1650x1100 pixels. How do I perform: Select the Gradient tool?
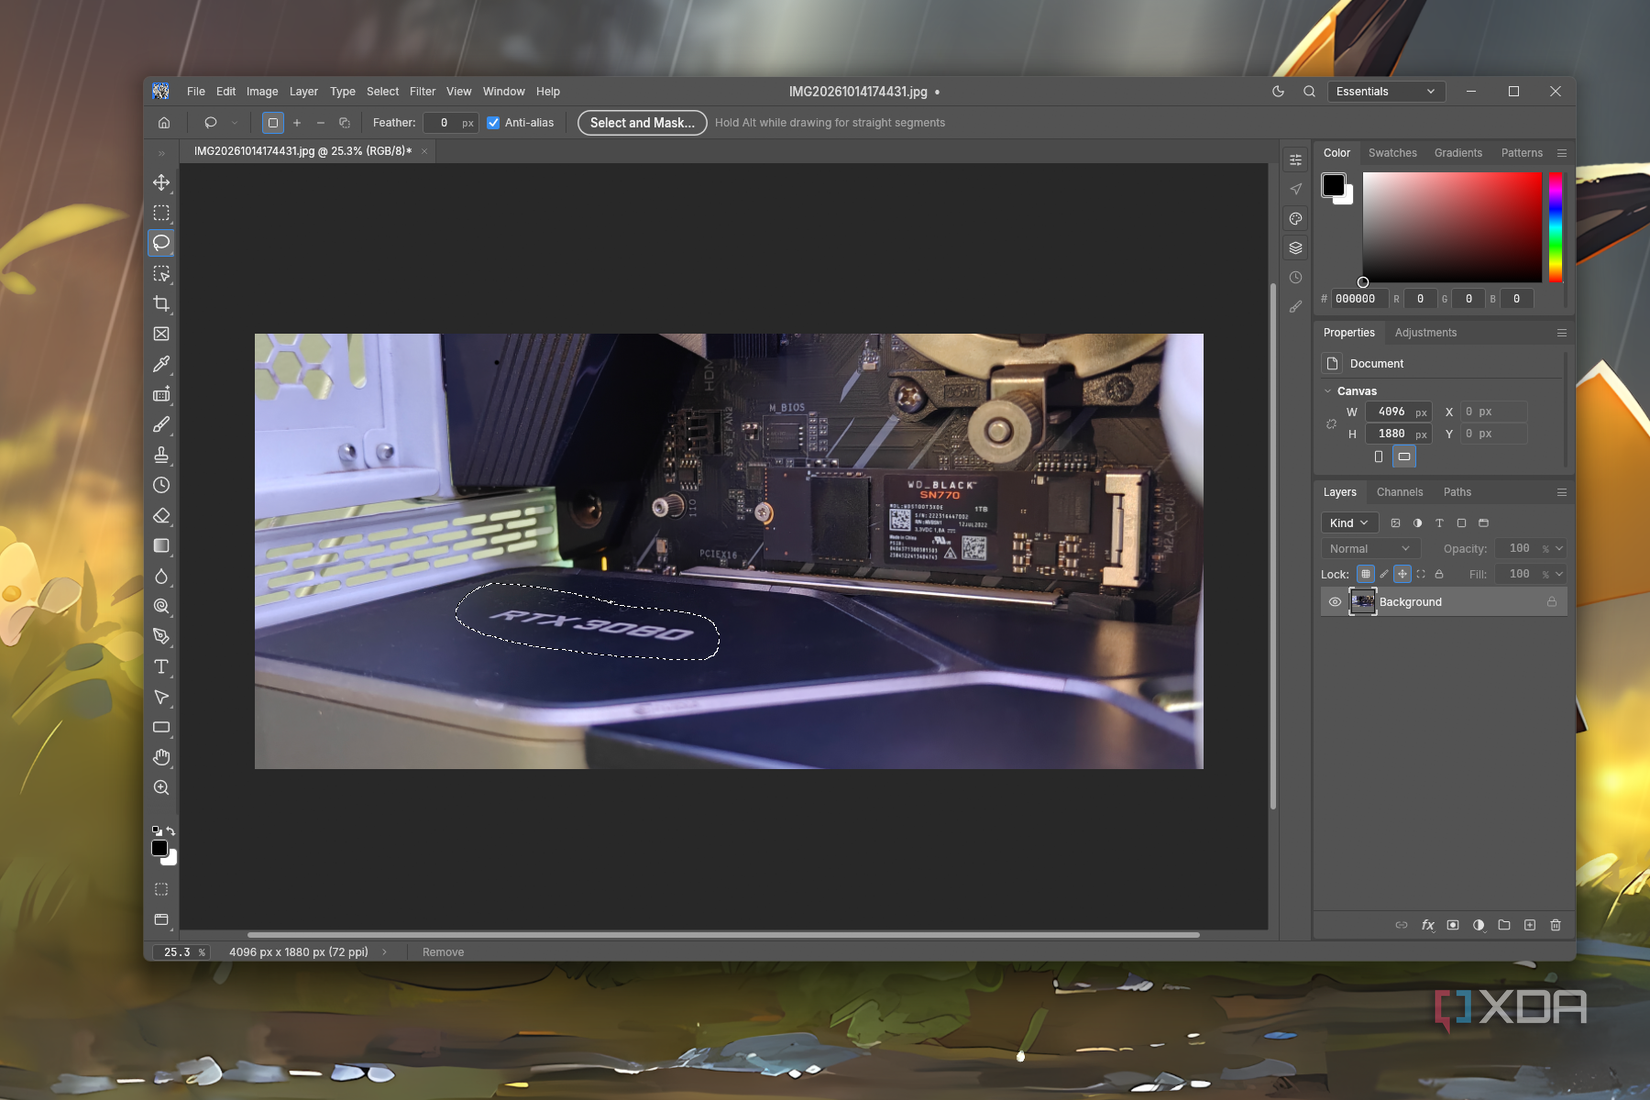click(x=161, y=546)
